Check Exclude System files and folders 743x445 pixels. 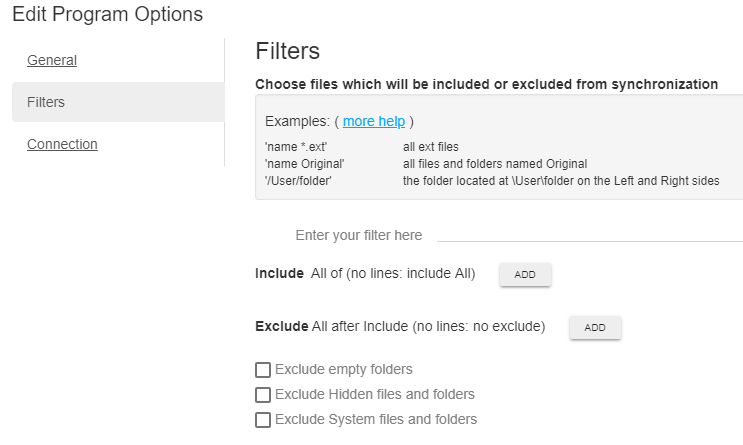tap(263, 420)
